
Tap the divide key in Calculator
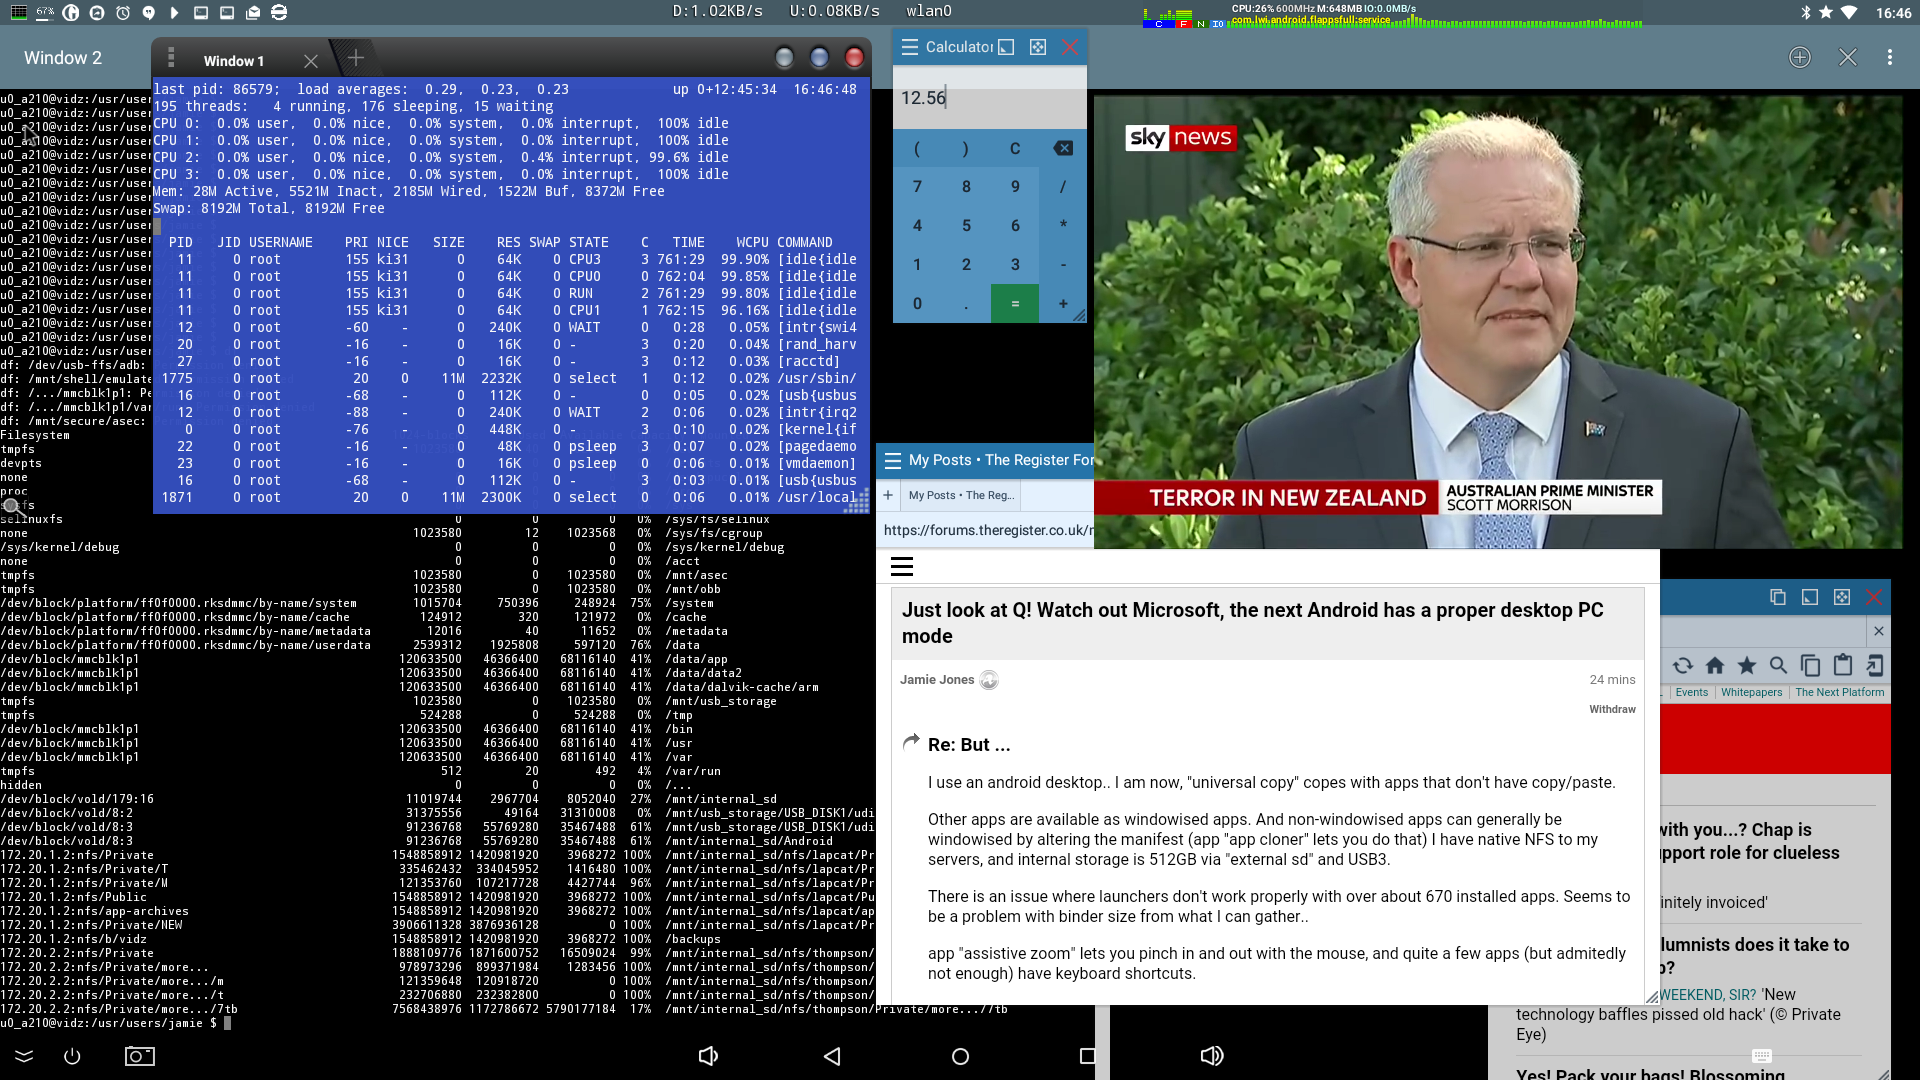tap(1063, 187)
